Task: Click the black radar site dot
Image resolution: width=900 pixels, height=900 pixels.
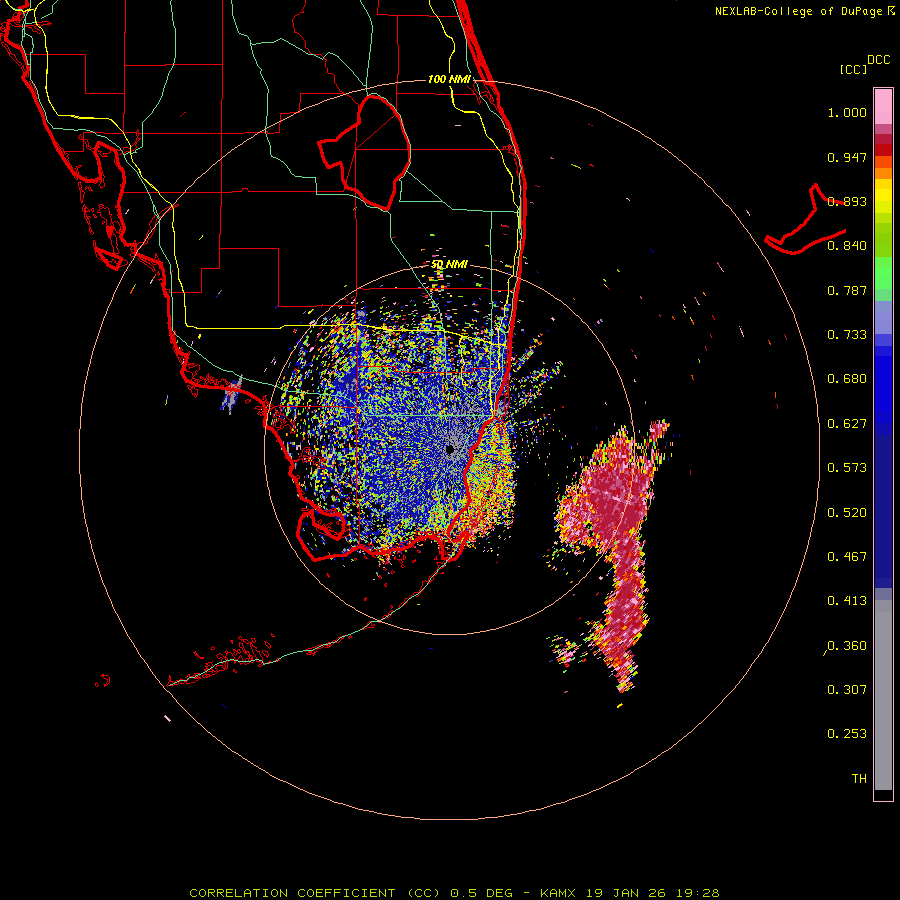Action: coord(450,449)
